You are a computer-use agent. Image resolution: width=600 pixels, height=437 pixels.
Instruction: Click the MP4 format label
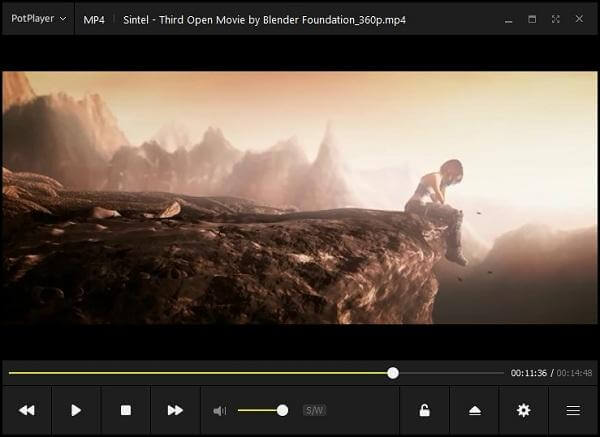tap(94, 20)
